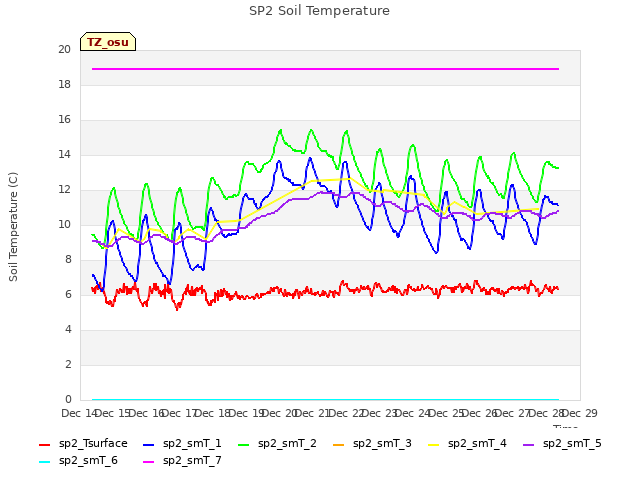Click the 20 y-axis tick label
This screenshot has width=640, height=480.
point(64,50)
